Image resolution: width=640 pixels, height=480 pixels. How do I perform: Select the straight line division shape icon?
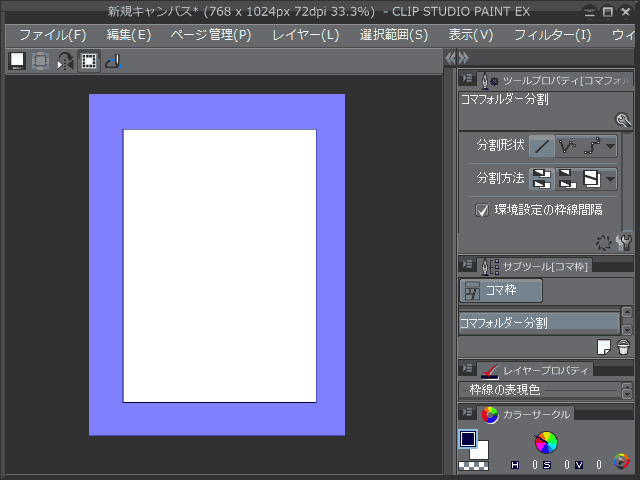pyautogui.click(x=541, y=146)
